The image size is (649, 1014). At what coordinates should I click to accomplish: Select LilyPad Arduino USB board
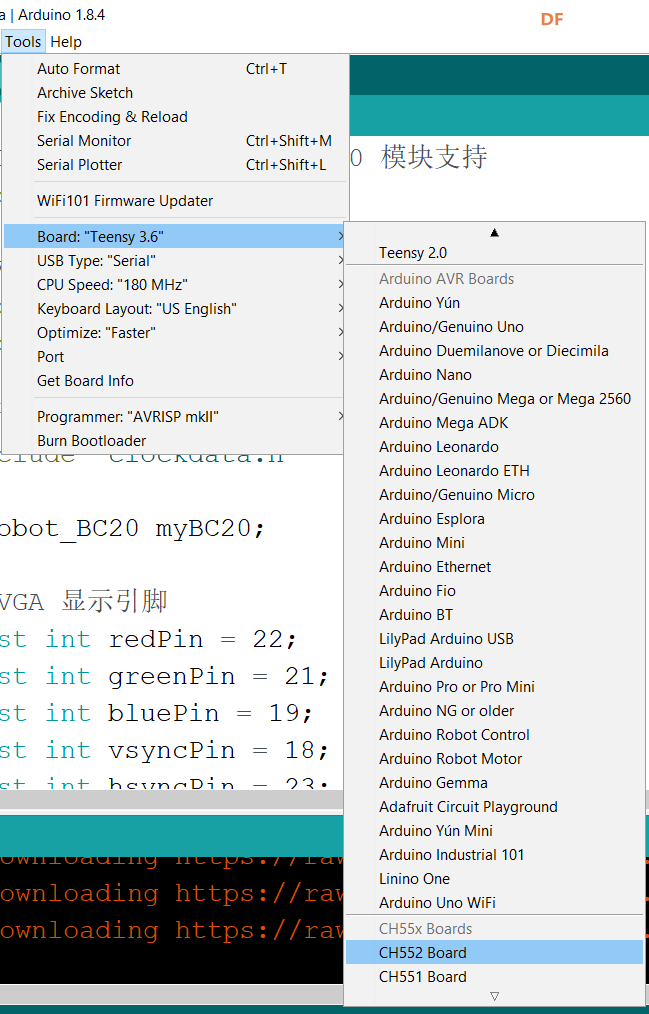495,638
